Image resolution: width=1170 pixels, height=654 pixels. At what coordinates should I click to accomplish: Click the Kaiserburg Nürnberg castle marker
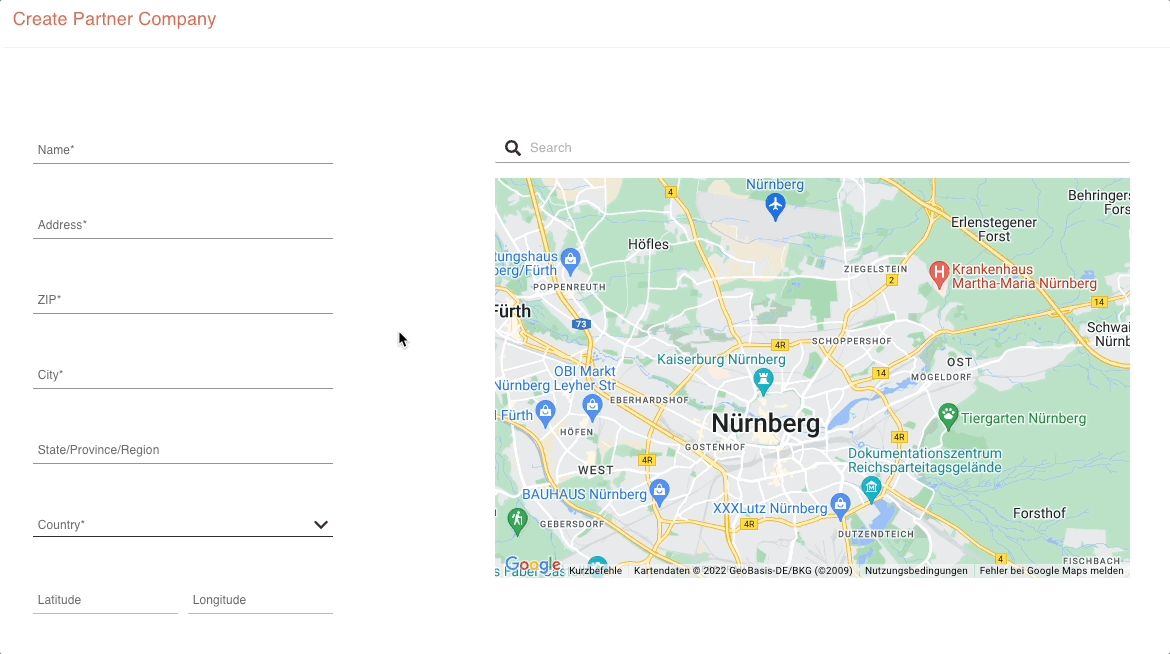pyautogui.click(x=763, y=381)
